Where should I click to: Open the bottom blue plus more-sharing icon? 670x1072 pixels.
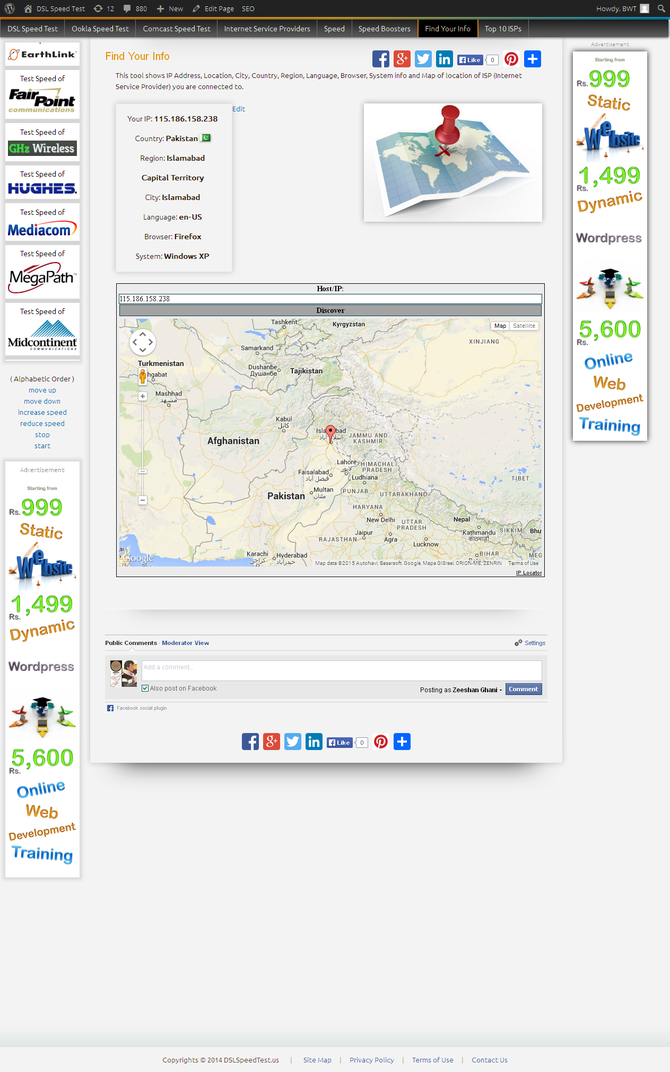[x=402, y=742]
